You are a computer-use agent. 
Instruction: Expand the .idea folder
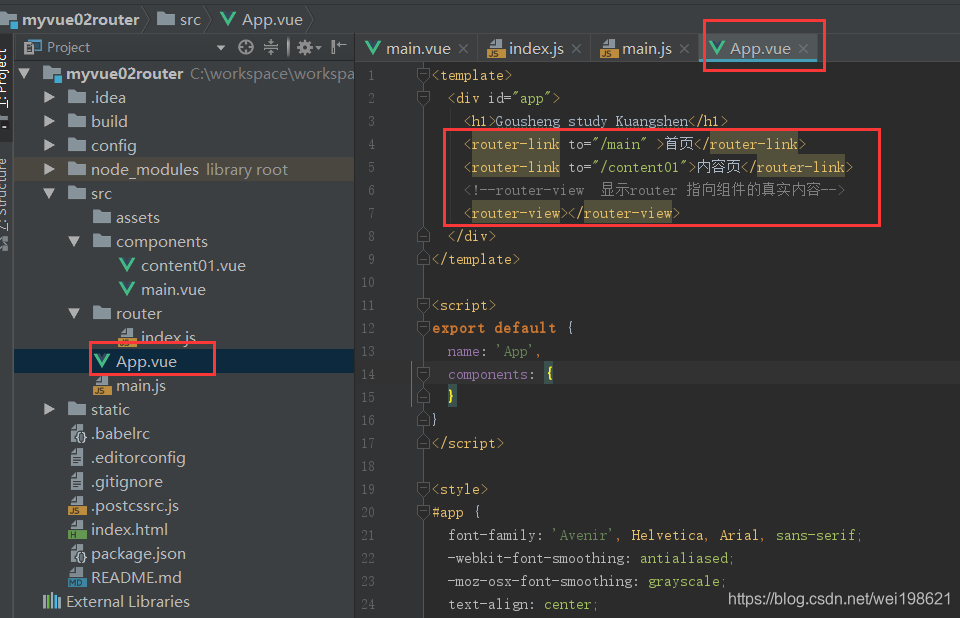click(50, 97)
